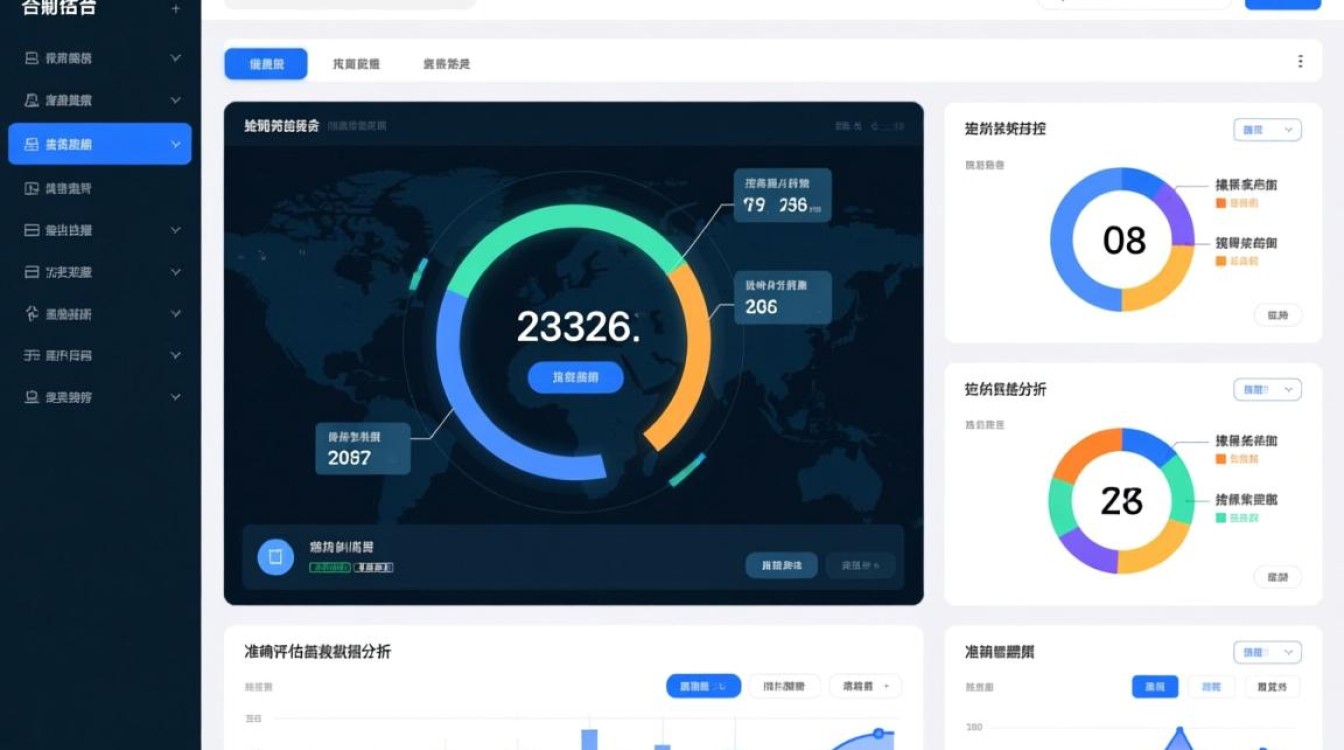This screenshot has width=1344, height=750.
Task: Toggle the green status tag in the dark card footer
Action: coord(330,568)
